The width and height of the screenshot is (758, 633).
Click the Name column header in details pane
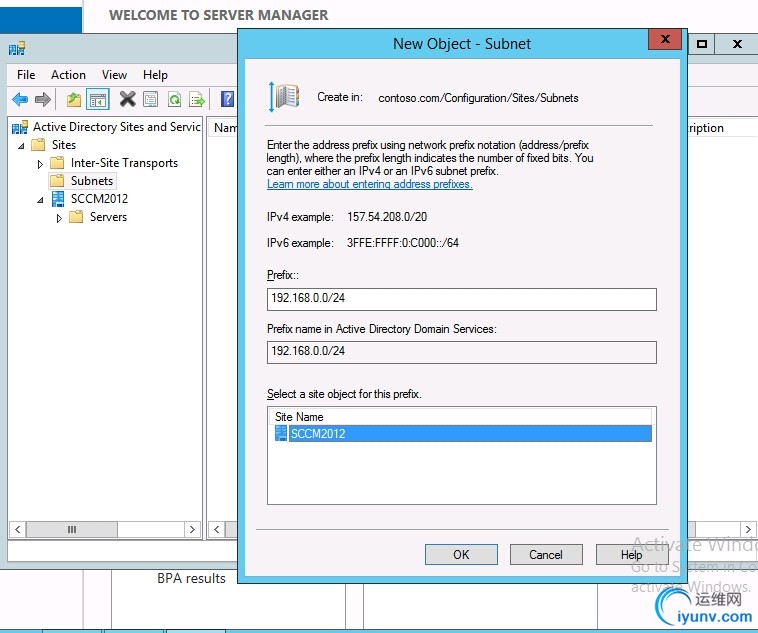coord(225,128)
